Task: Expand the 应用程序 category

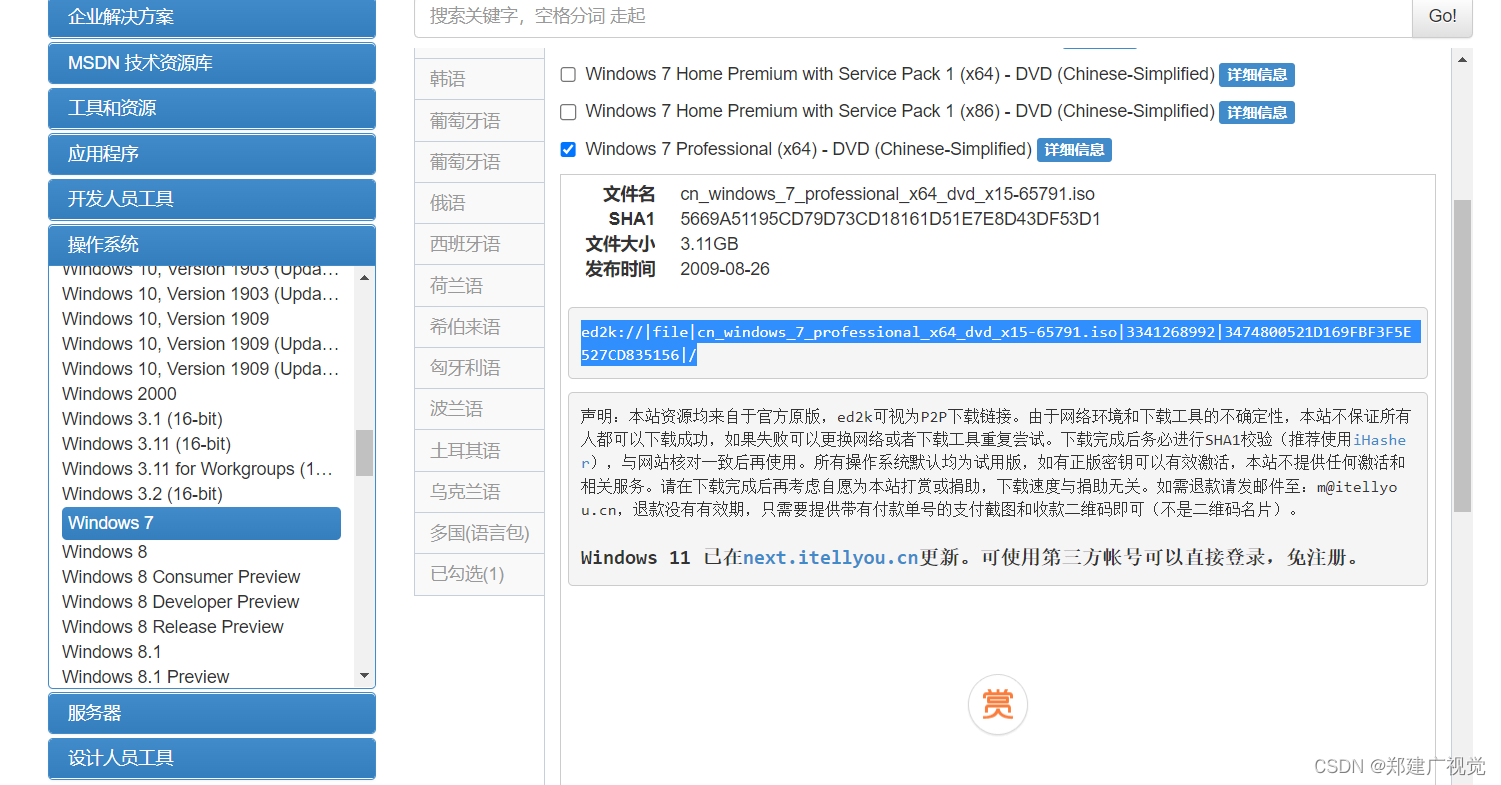Action: click(x=212, y=154)
